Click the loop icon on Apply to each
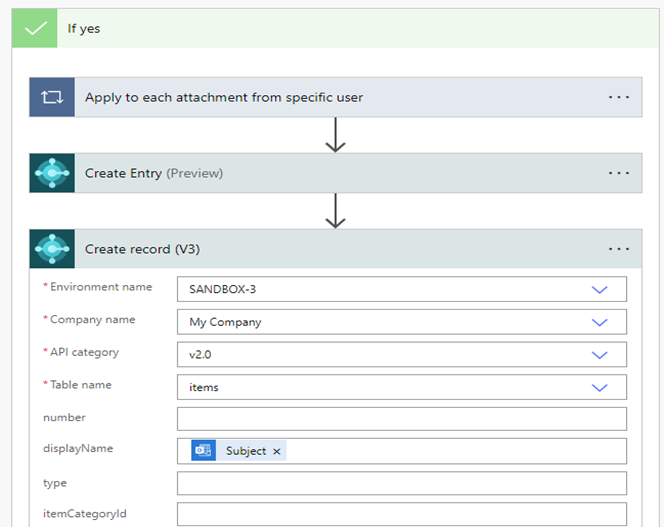Screen dimensions: 664x527 click(x=51, y=97)
